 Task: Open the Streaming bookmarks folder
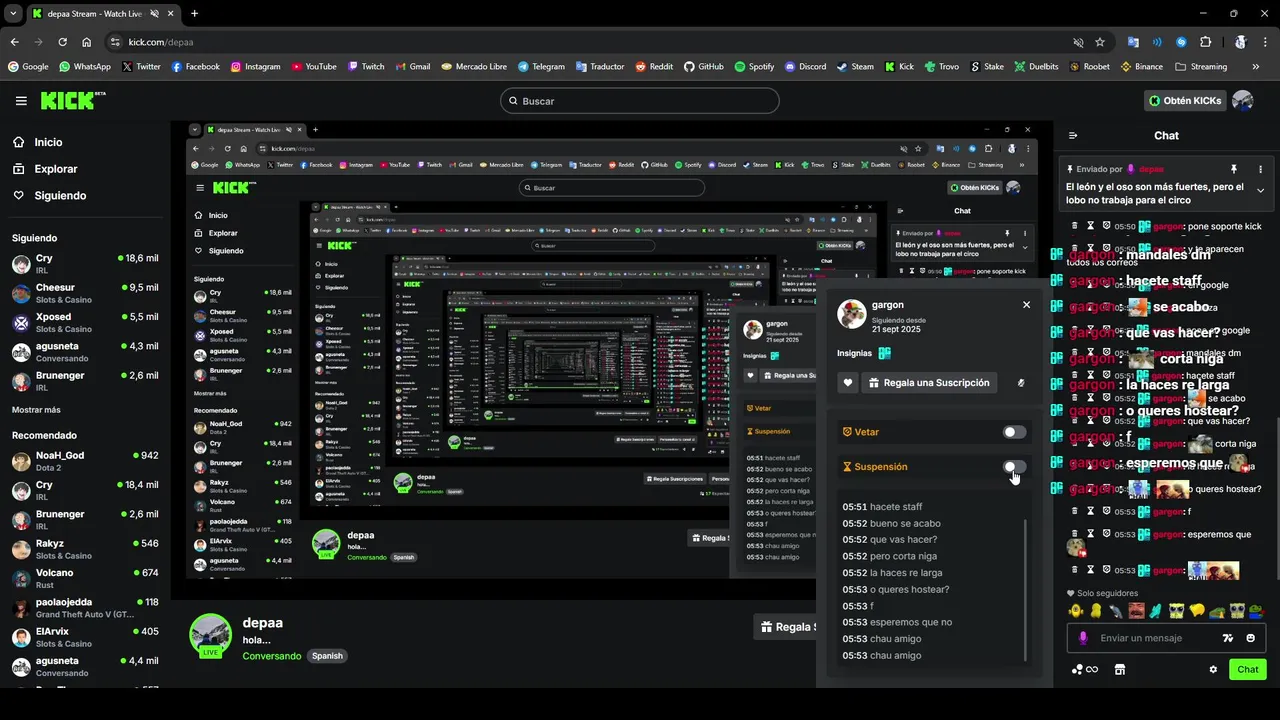click(1201, 67)
